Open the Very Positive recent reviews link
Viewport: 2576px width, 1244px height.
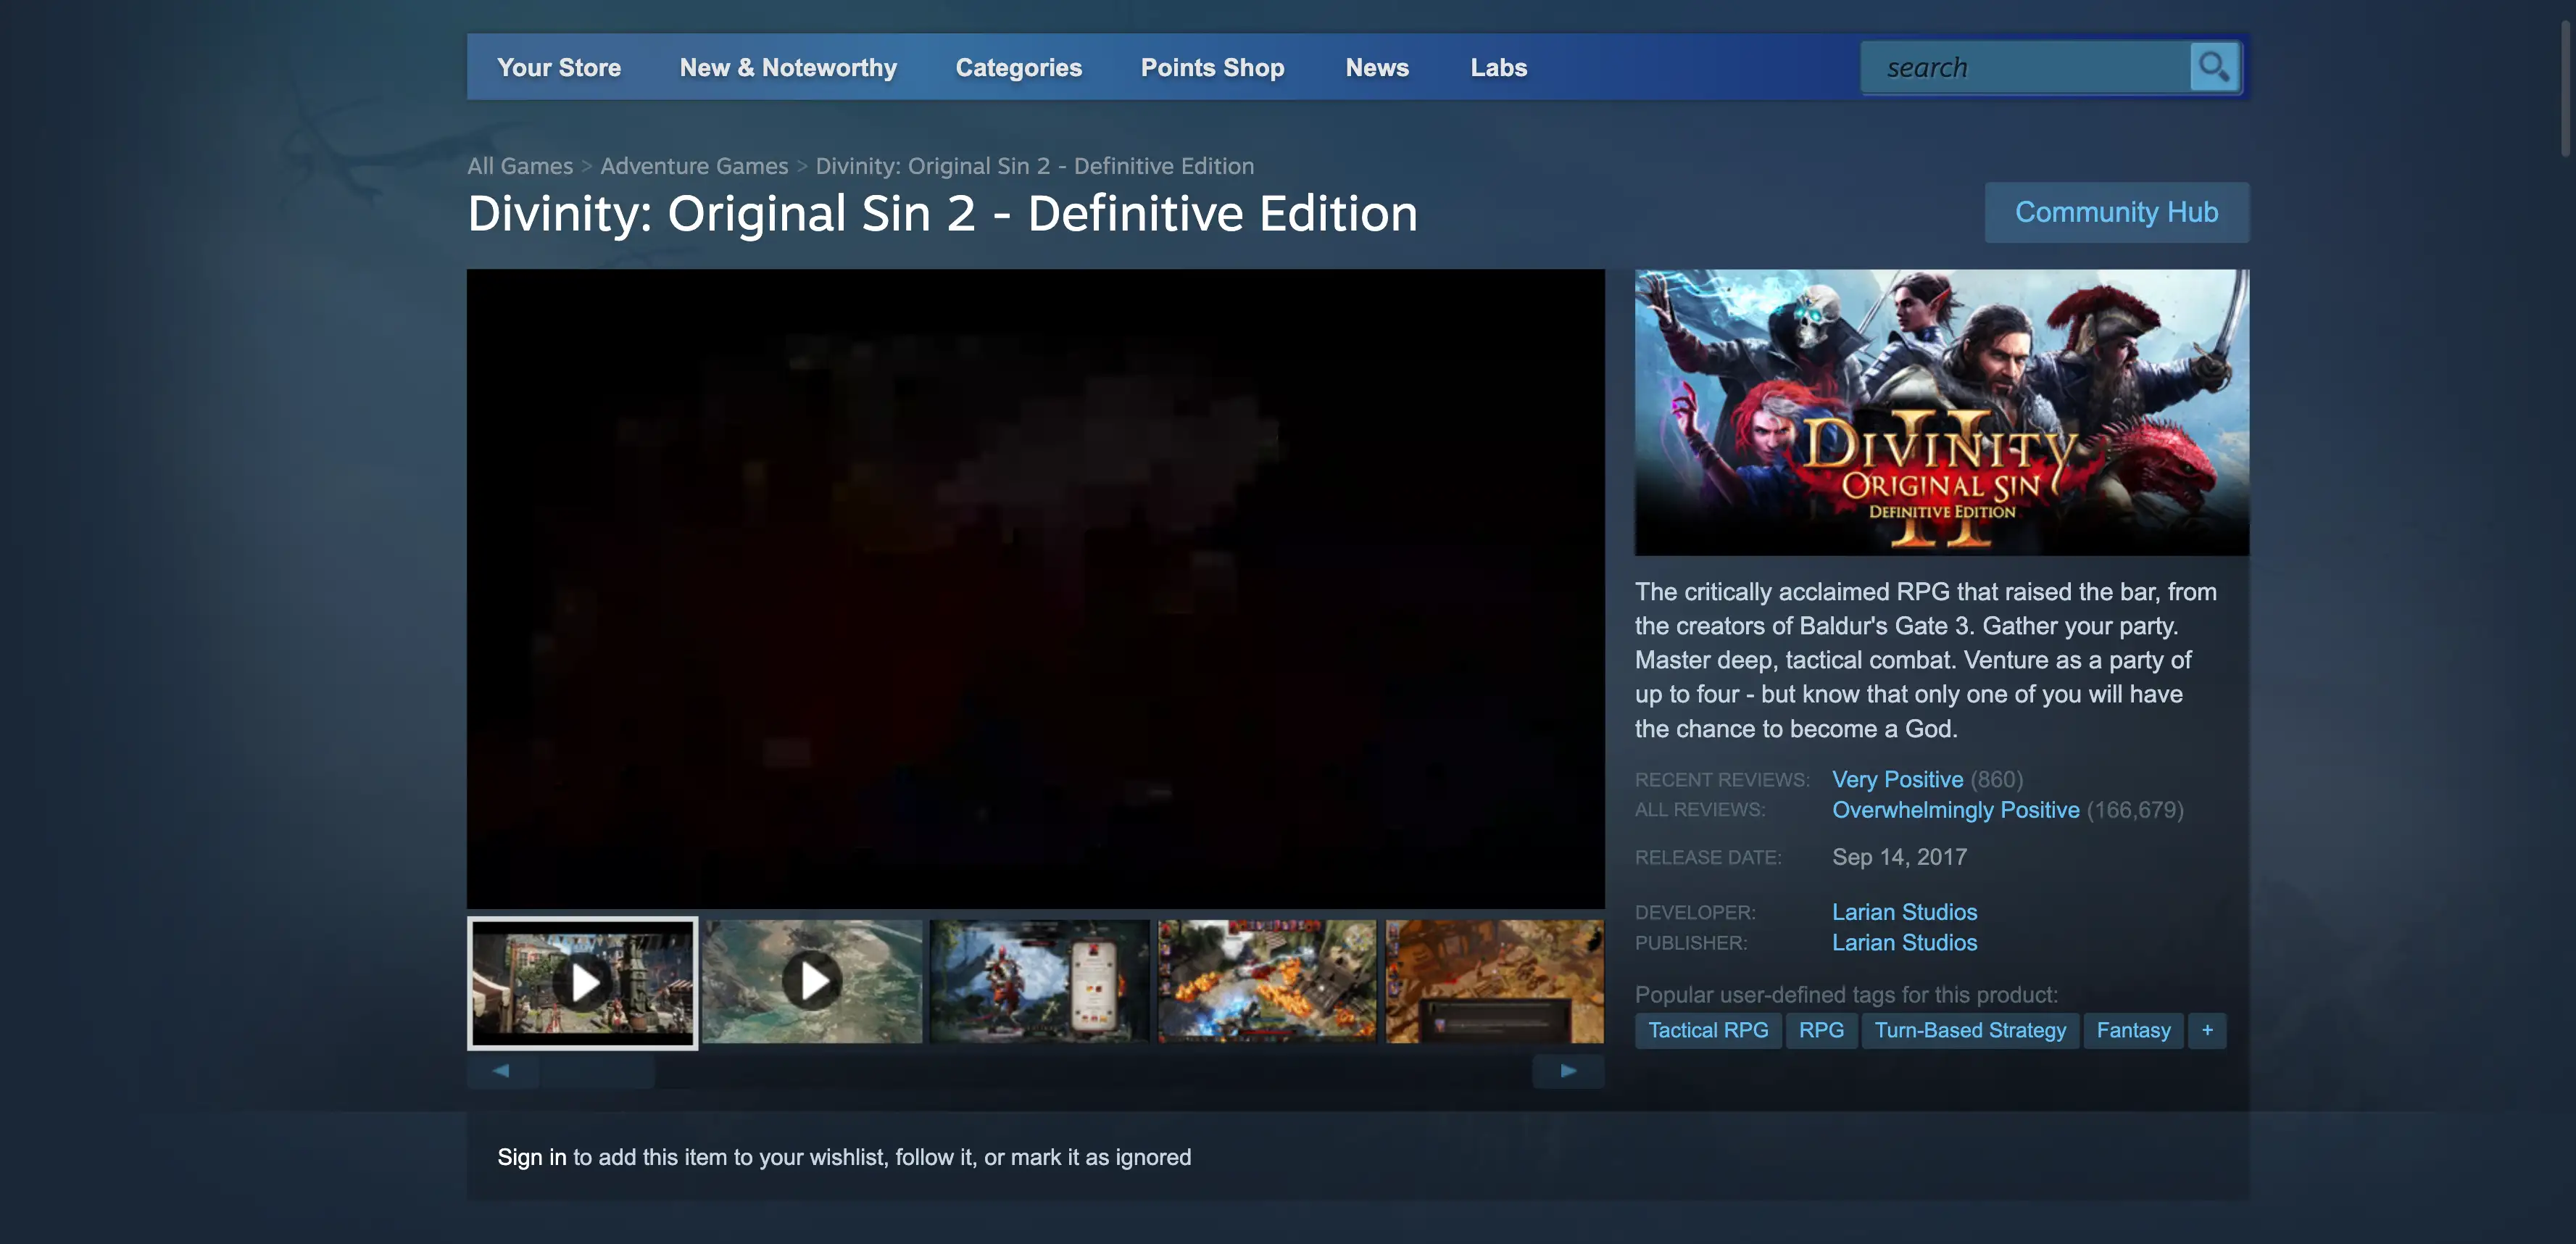(x=1897, y=779)
